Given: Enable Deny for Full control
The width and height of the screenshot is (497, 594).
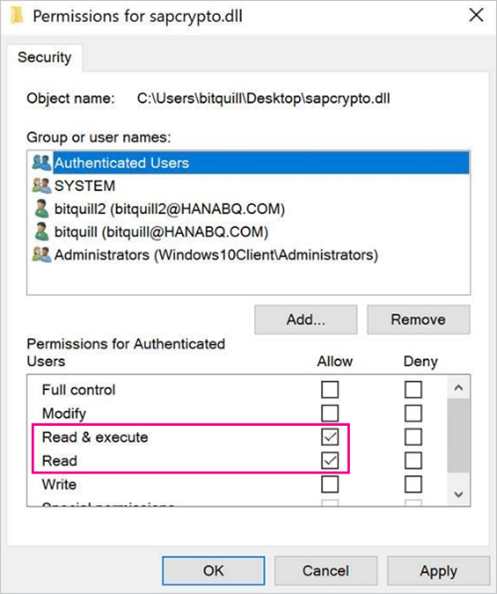Looking at the screenshot, I should pos(413,390).
